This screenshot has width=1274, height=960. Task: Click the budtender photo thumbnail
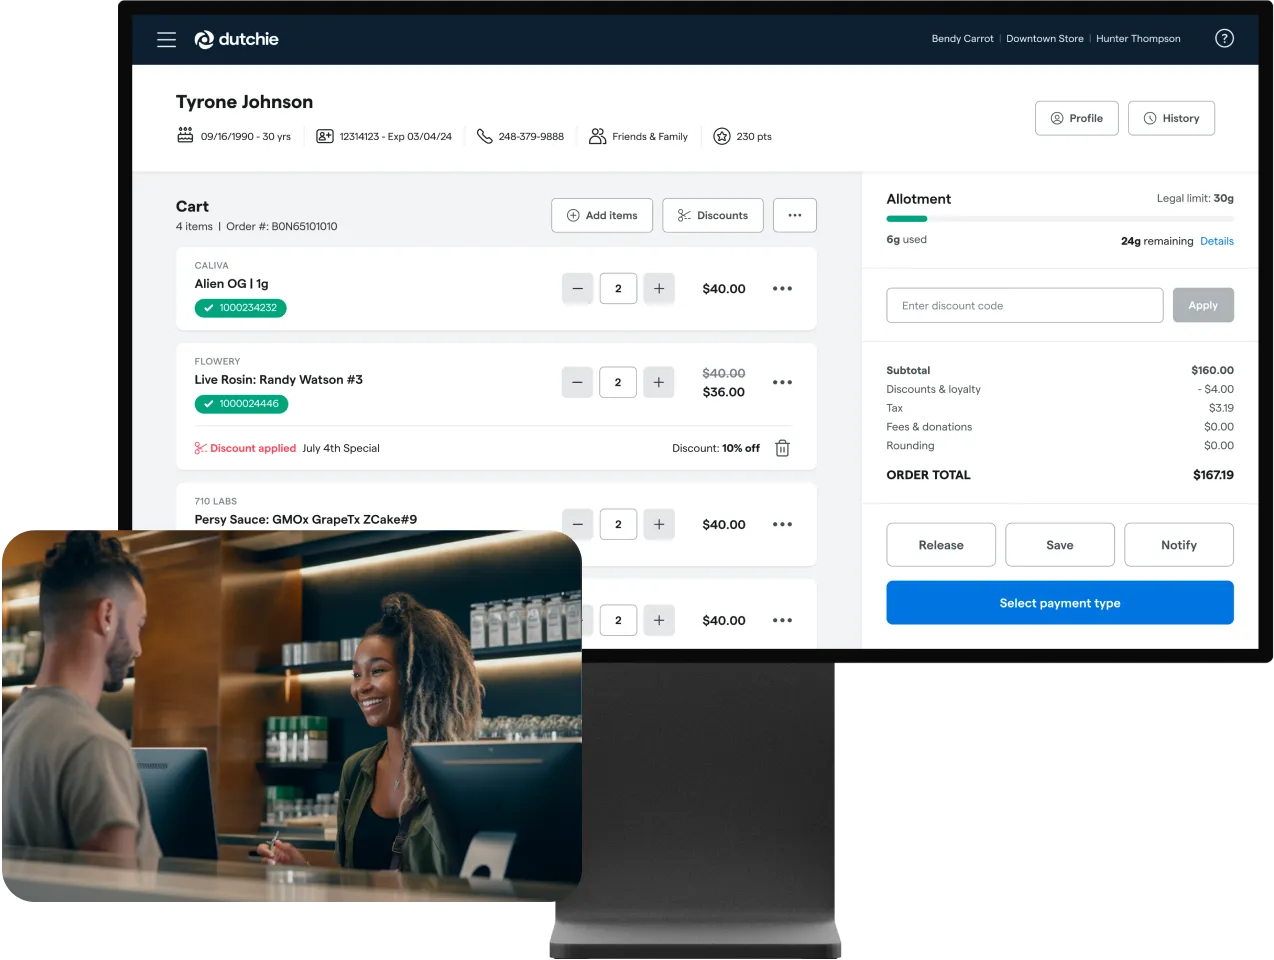[x=292, y=716]
